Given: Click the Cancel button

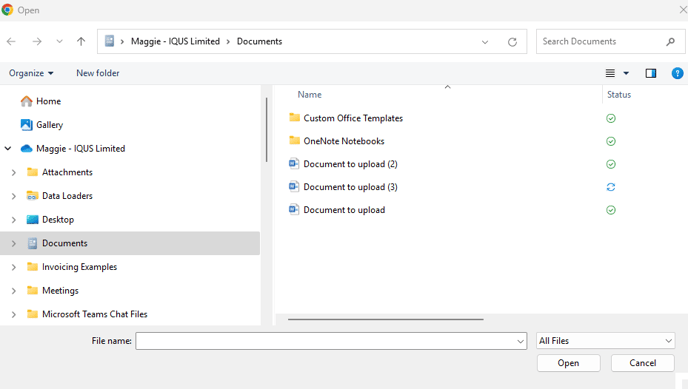Looking at the screenshot, I should 643,363.
